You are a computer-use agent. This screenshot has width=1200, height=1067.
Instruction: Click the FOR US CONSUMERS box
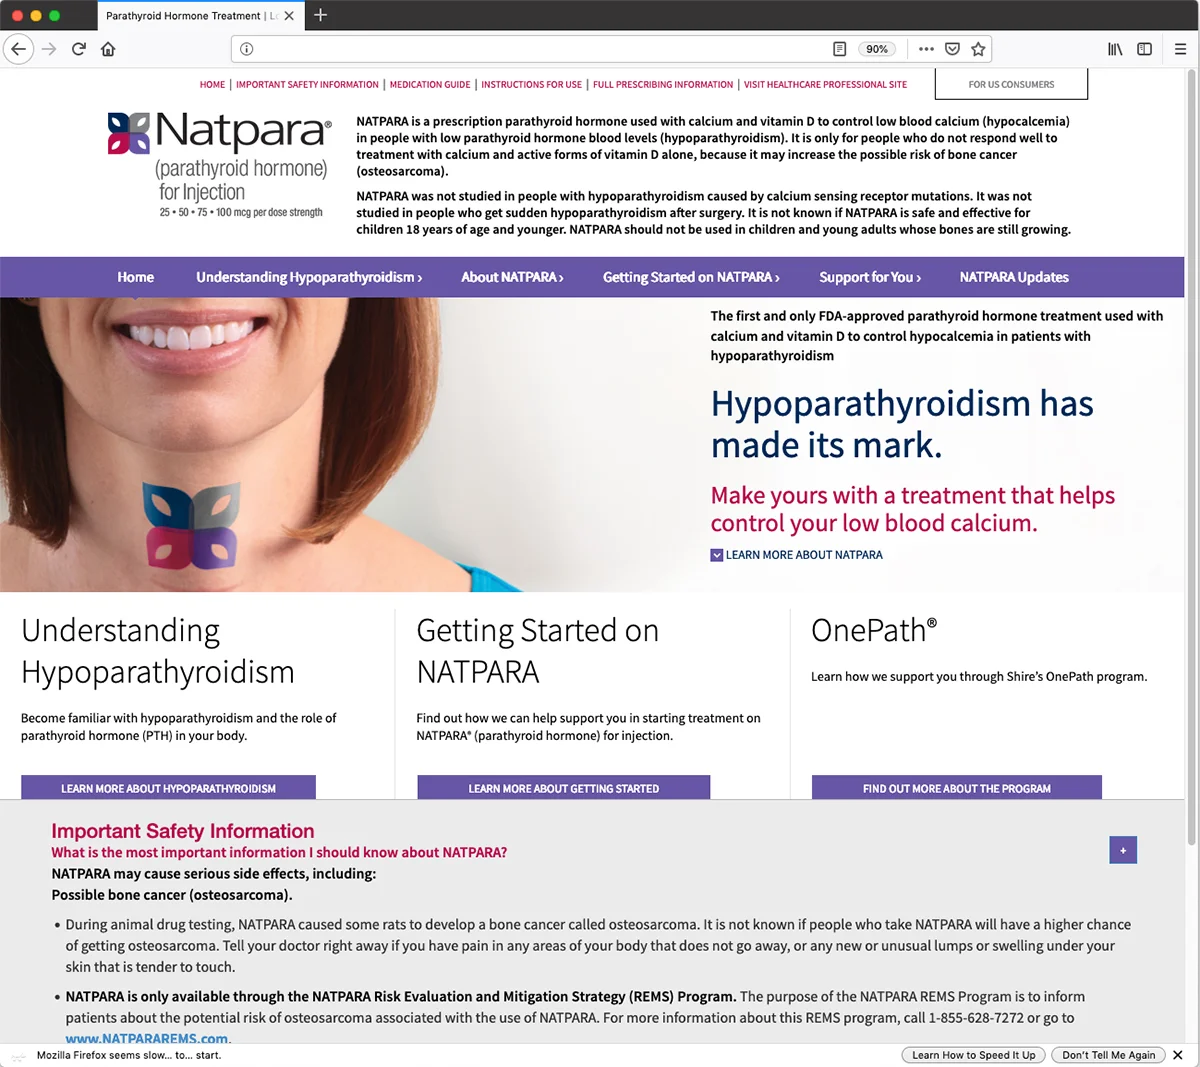coord(1011,84)
